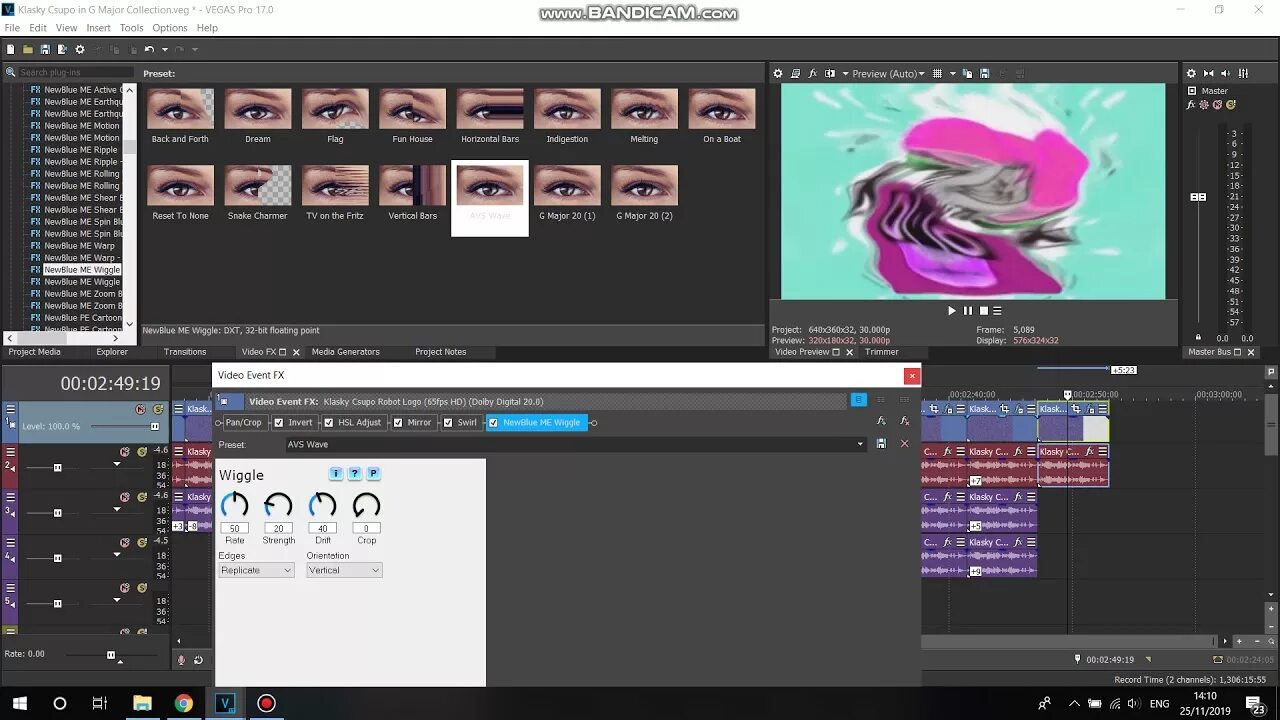Click overlays grid icon in preview toolbar
The height and width of the screenshot is (720, 1280).
(937, 73)
